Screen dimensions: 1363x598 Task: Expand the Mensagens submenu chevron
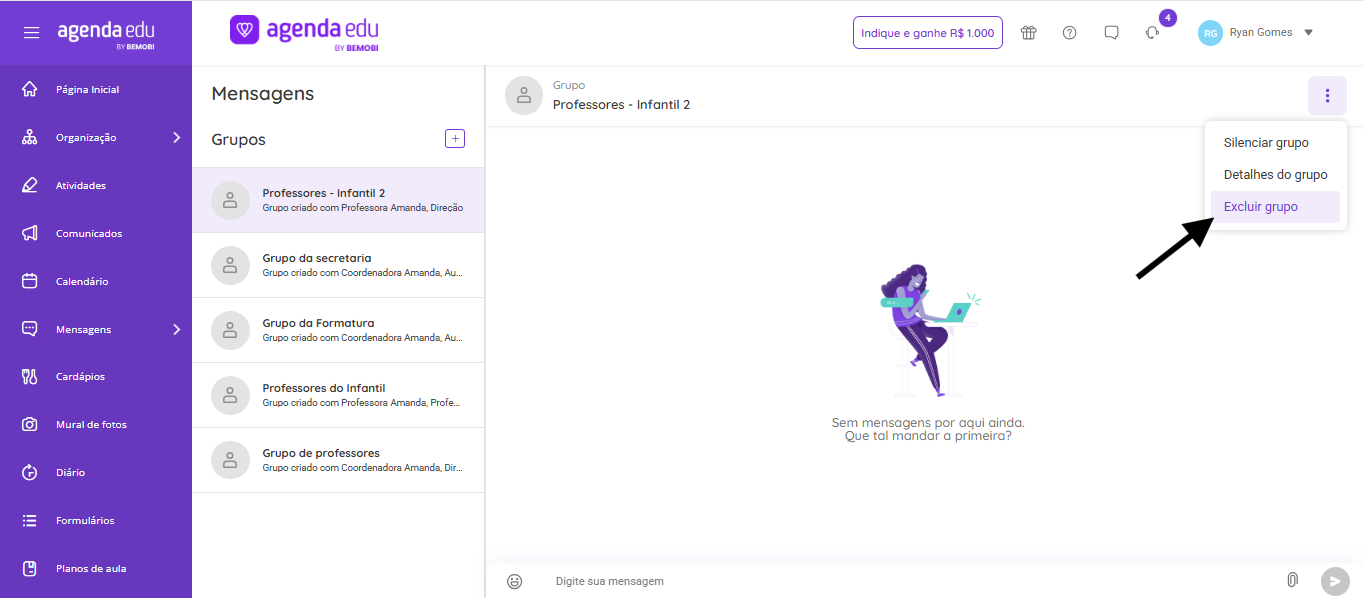point(177,329)
